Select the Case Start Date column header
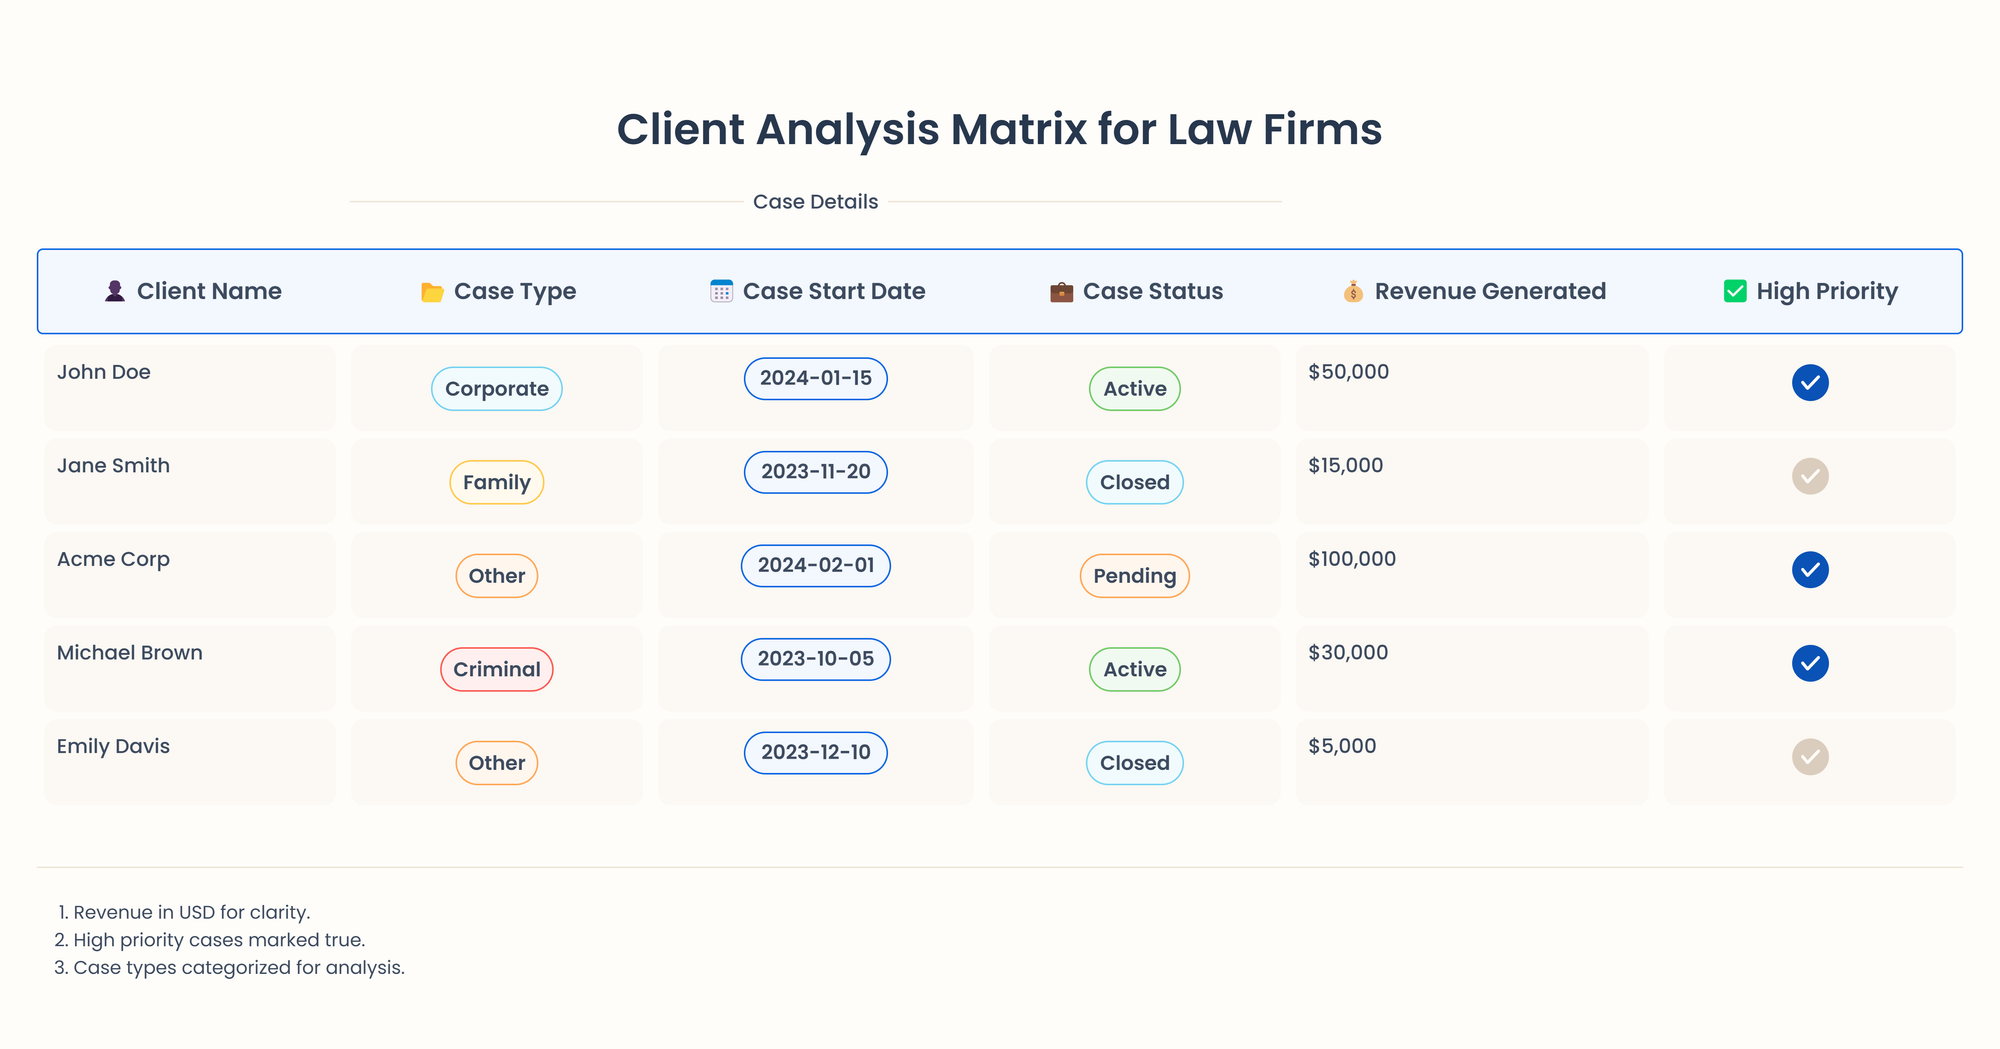 [818, 291]
